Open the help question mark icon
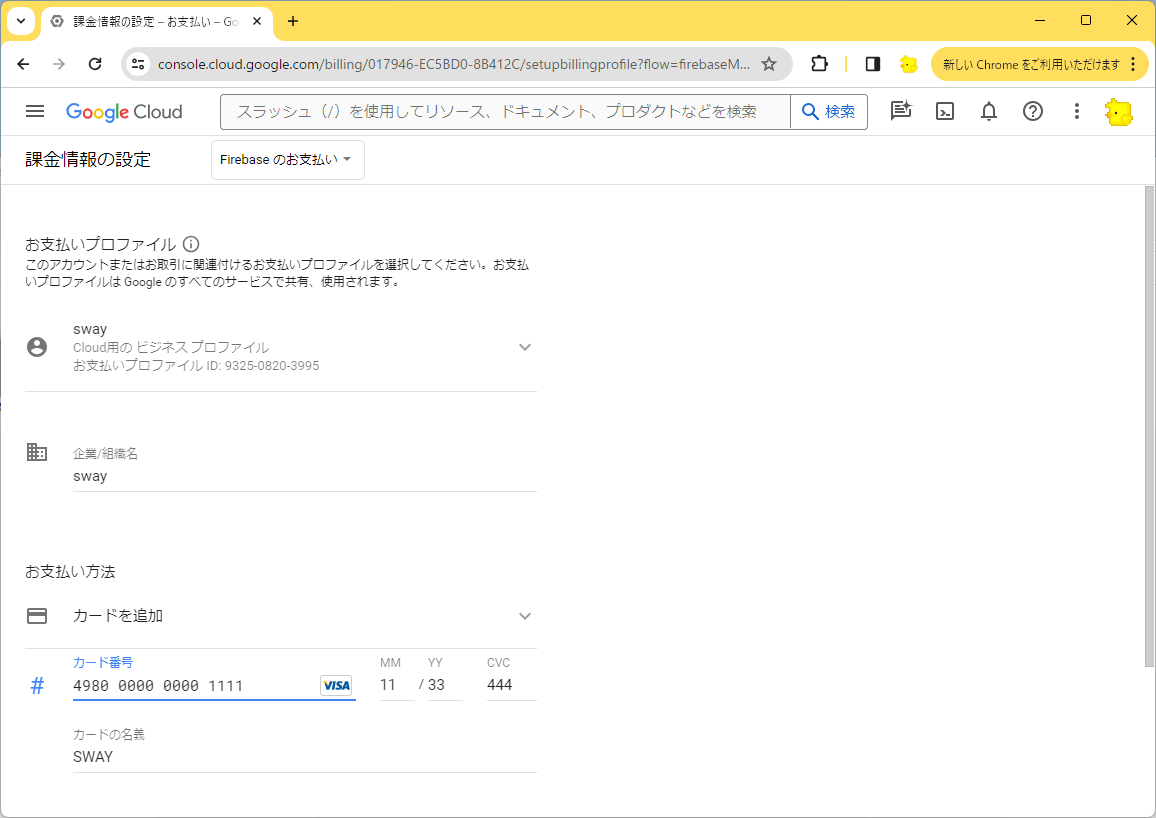The width and height of the screenshot is (1156, 818). [x=1033, y=111]
